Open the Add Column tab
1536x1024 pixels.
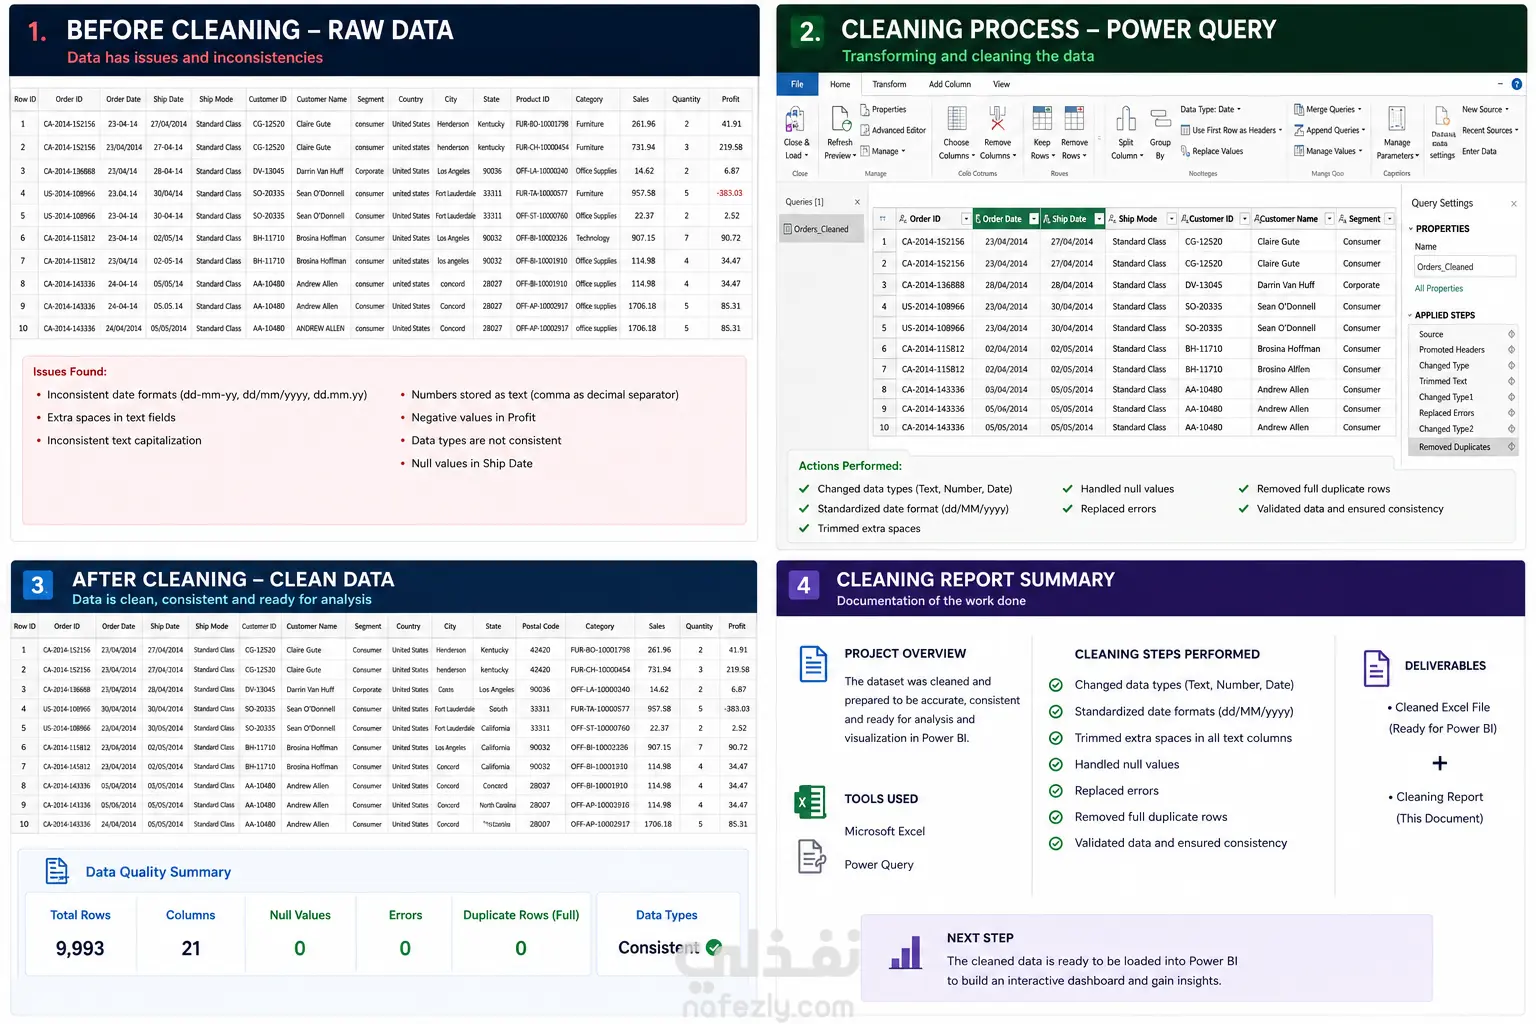click(950, 85)
